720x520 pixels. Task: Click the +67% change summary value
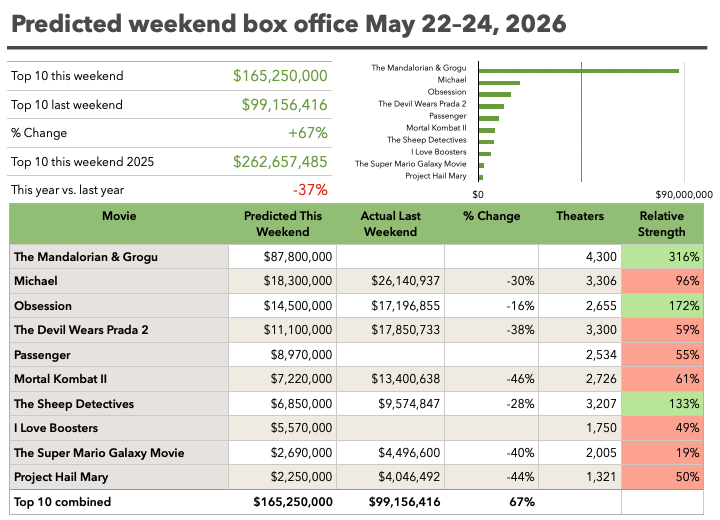coord(308,133)
